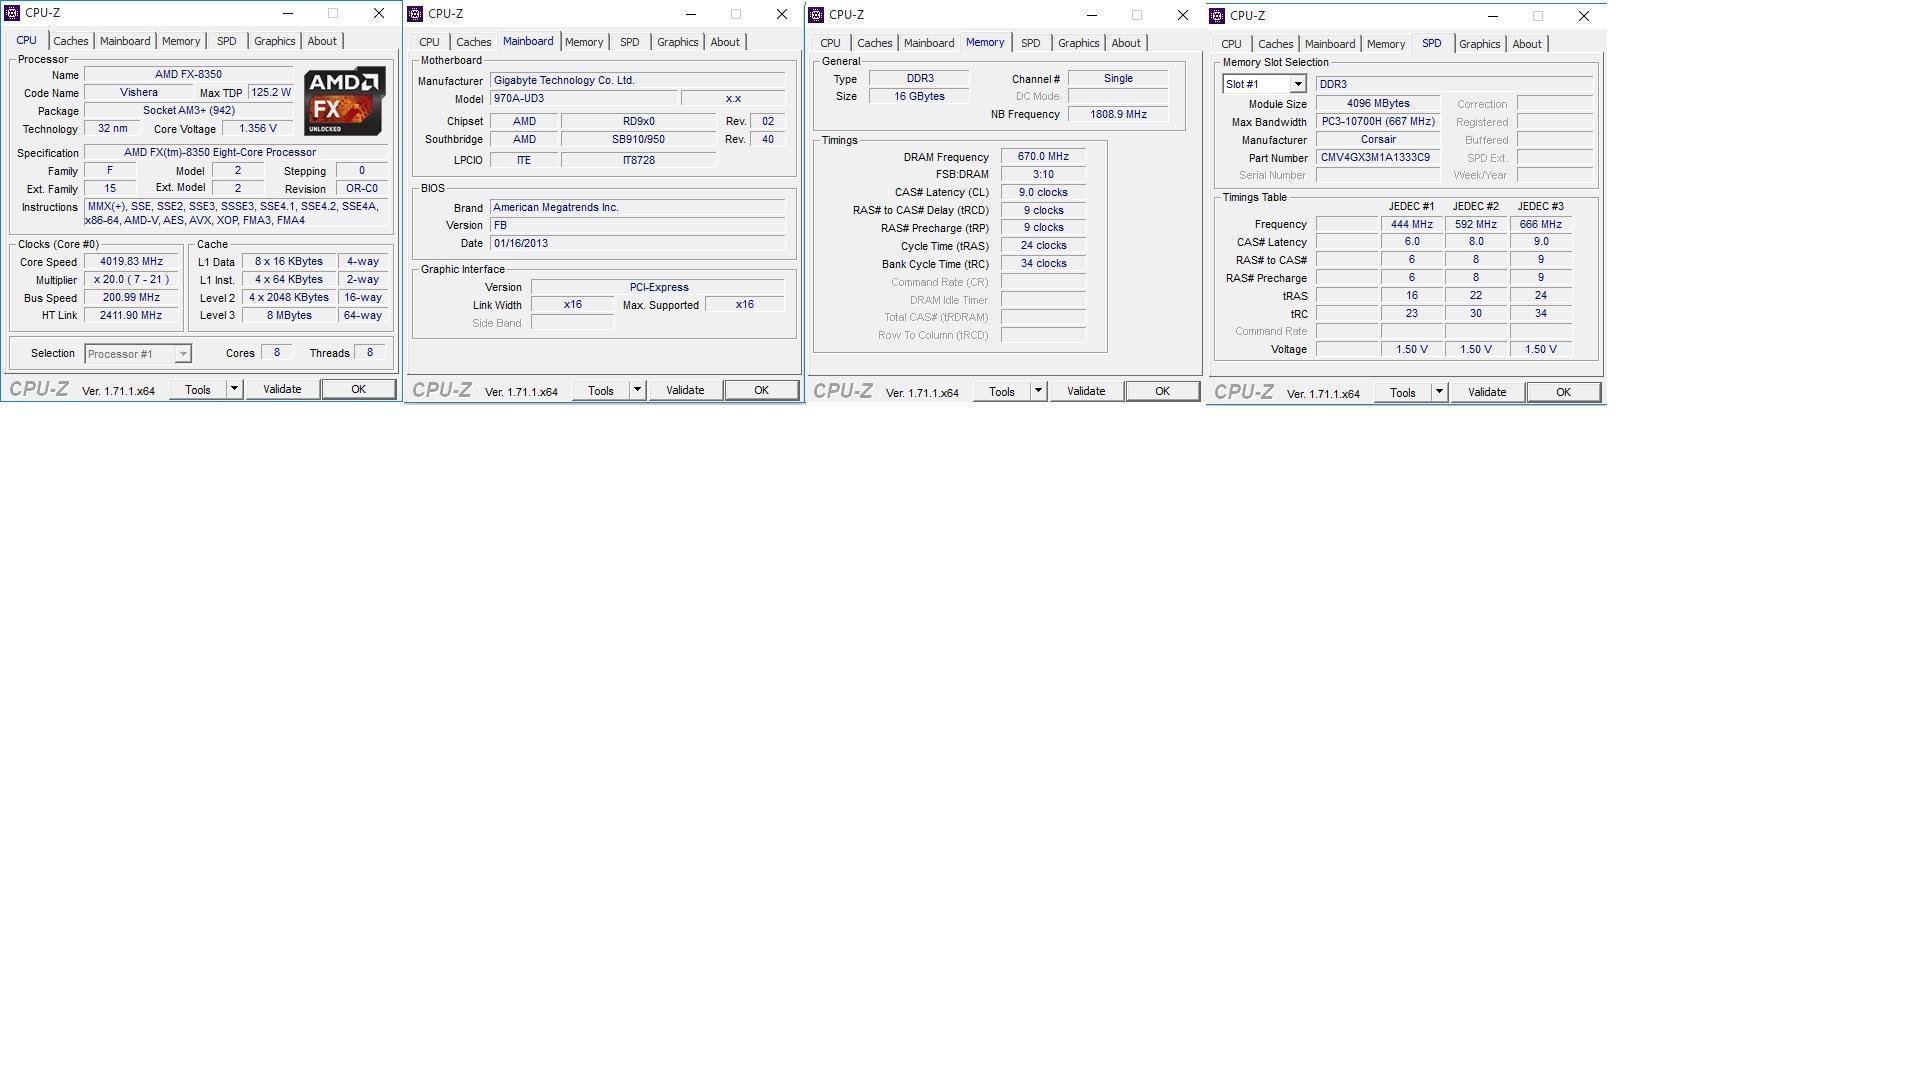The width and height of the screenshot is (1920, 1080).
Task: Open Memory tab in the second (Mainboard) window
Action: pos(584,42)
